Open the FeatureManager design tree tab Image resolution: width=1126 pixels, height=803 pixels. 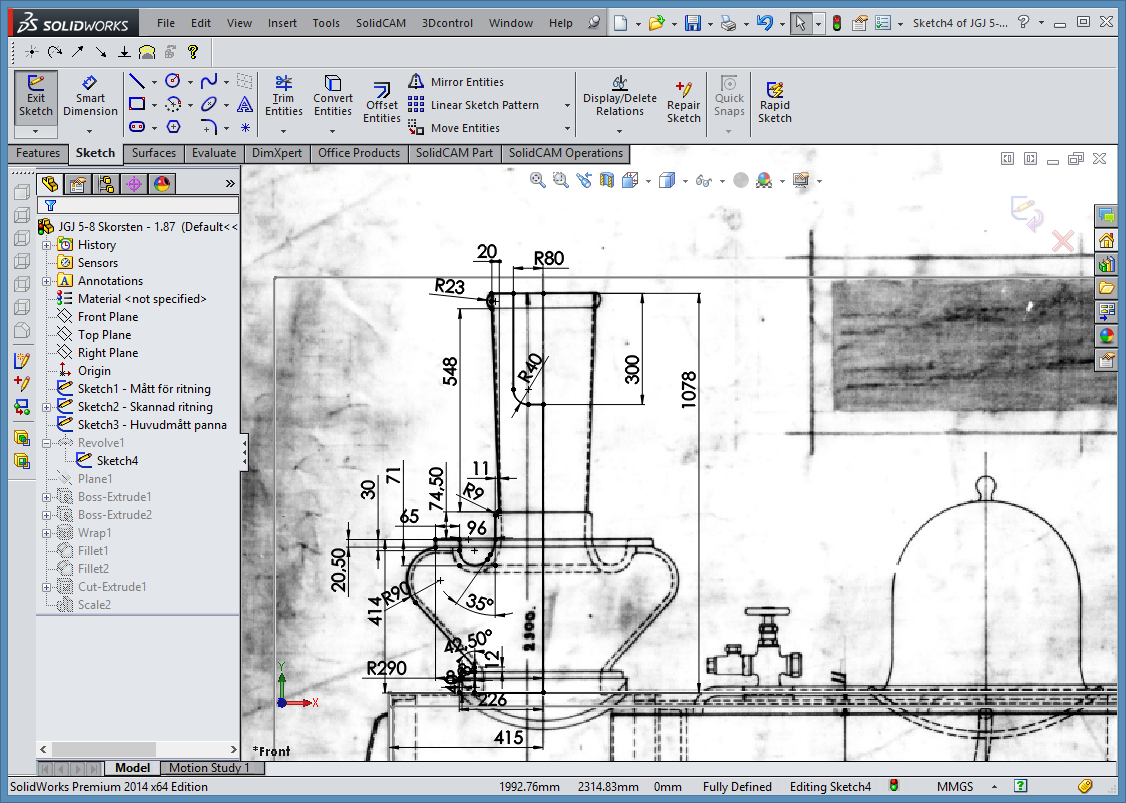coord(50,184)
